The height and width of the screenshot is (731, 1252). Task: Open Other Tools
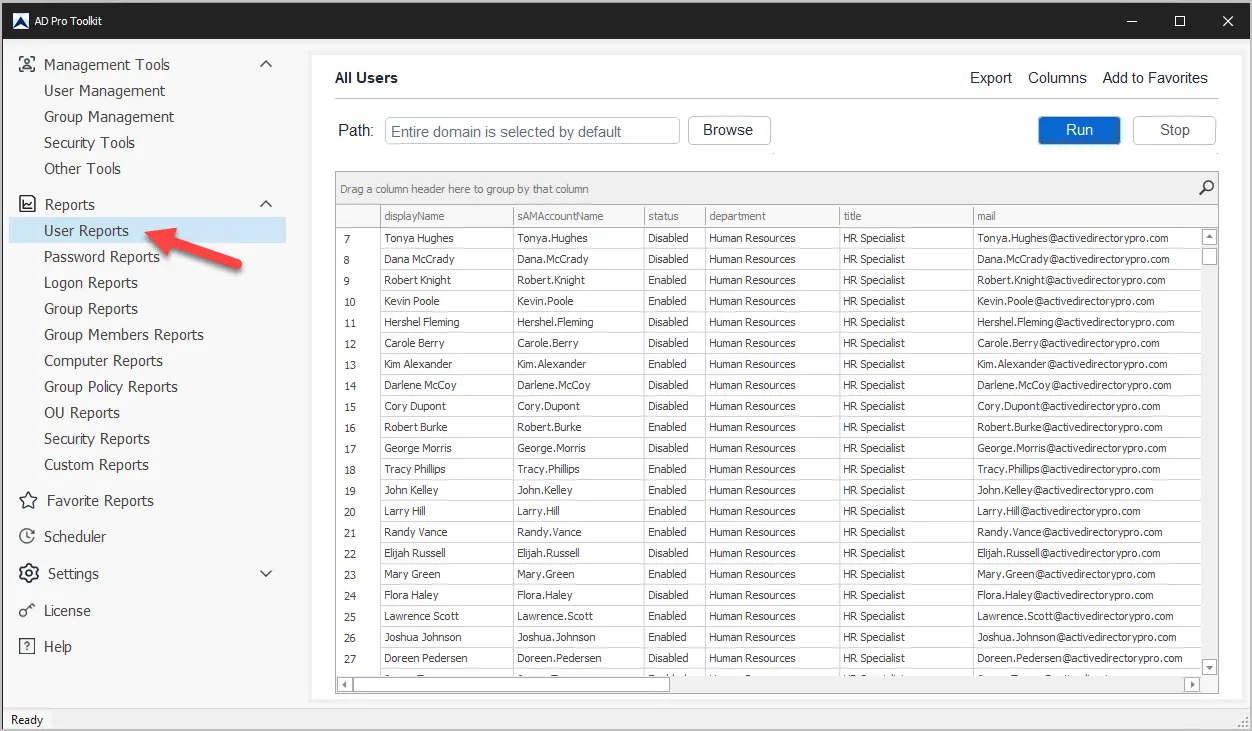click(x=82, y=169)
